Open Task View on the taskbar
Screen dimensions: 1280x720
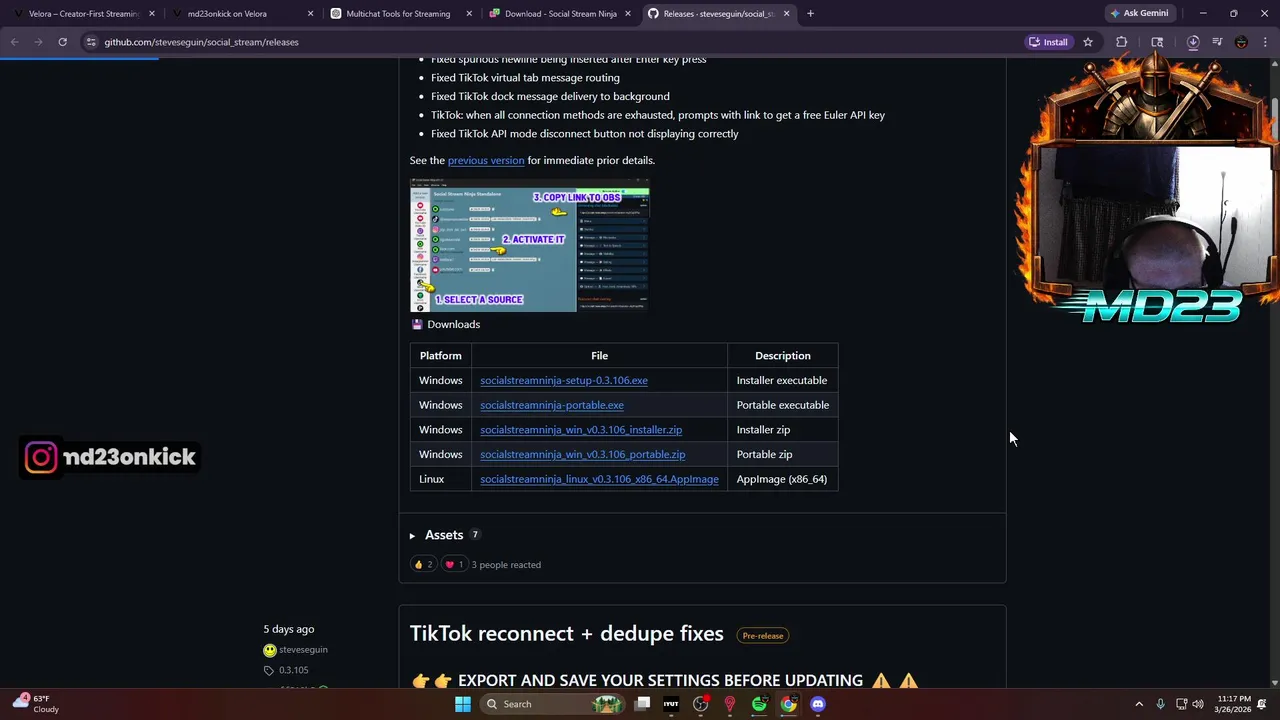pyautogui.click(x=643, y=704)
